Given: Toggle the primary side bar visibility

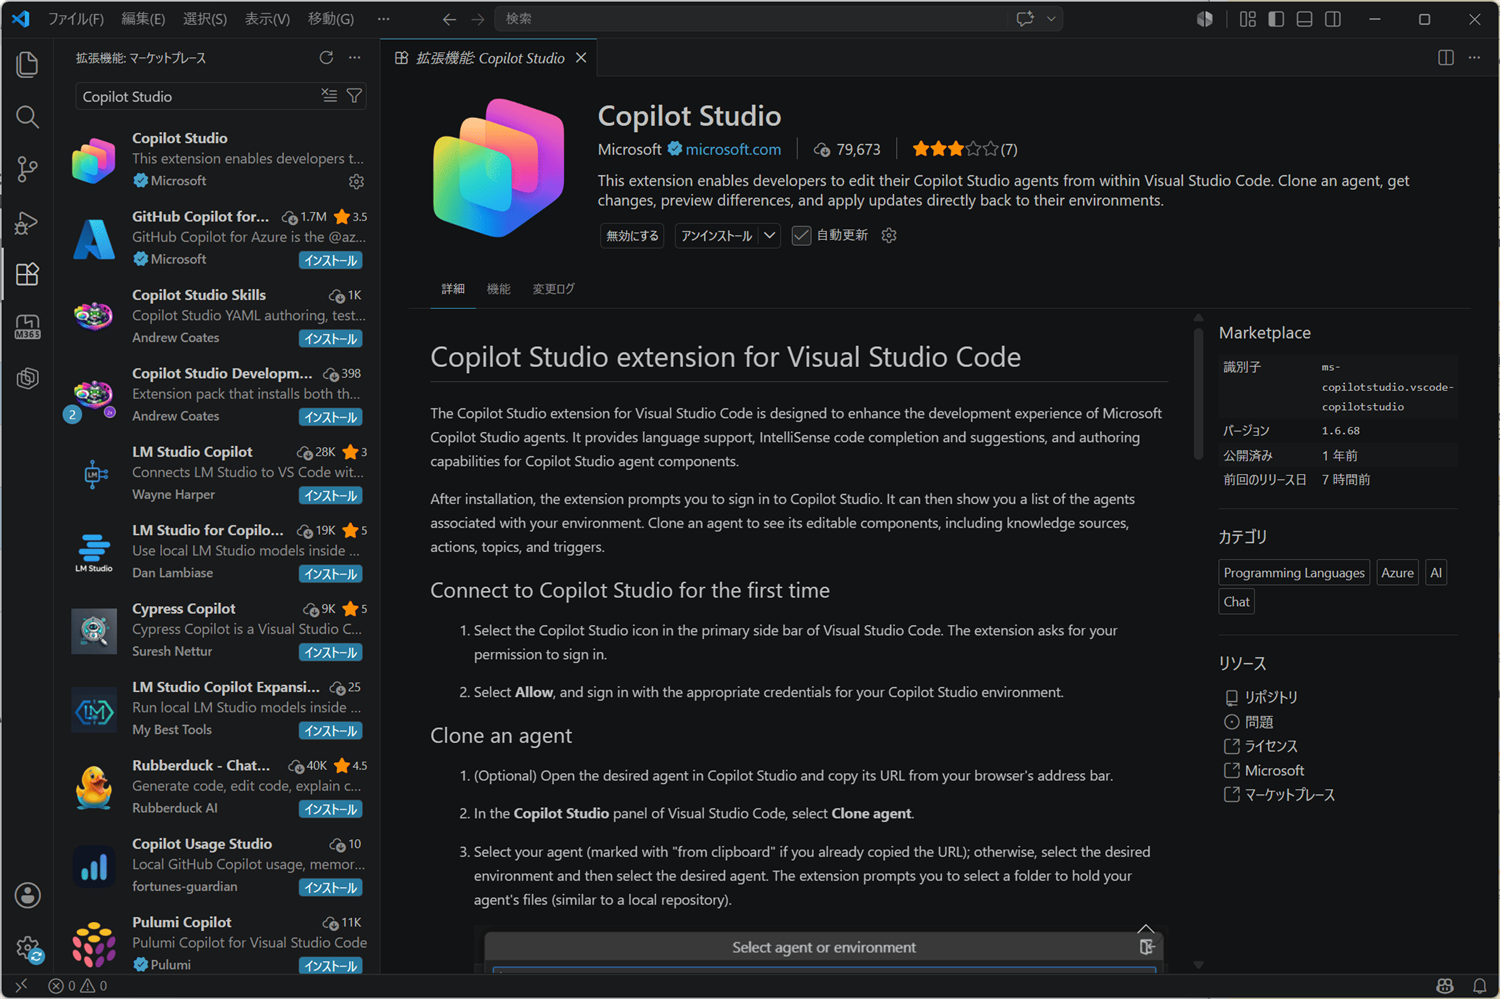Looking at the screenshot, I should click(x=1276, y=19).
